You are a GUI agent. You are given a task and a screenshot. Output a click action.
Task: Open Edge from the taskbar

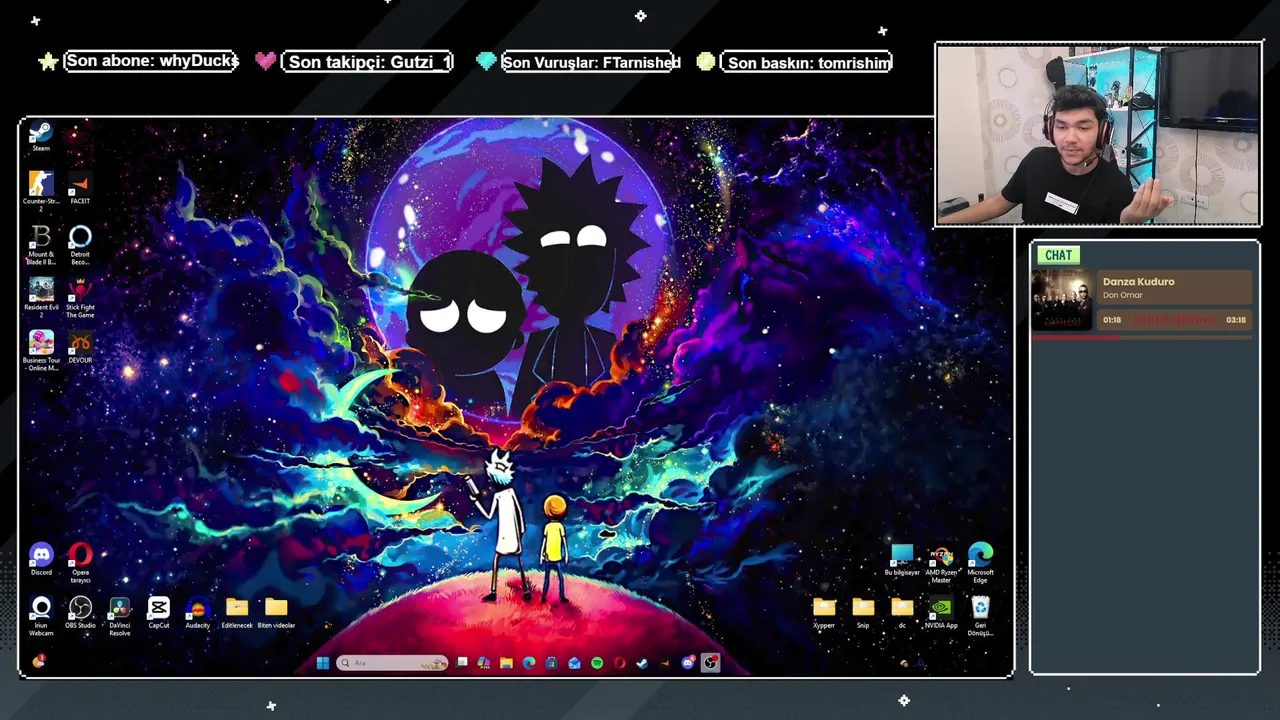(x=529, y=663)
